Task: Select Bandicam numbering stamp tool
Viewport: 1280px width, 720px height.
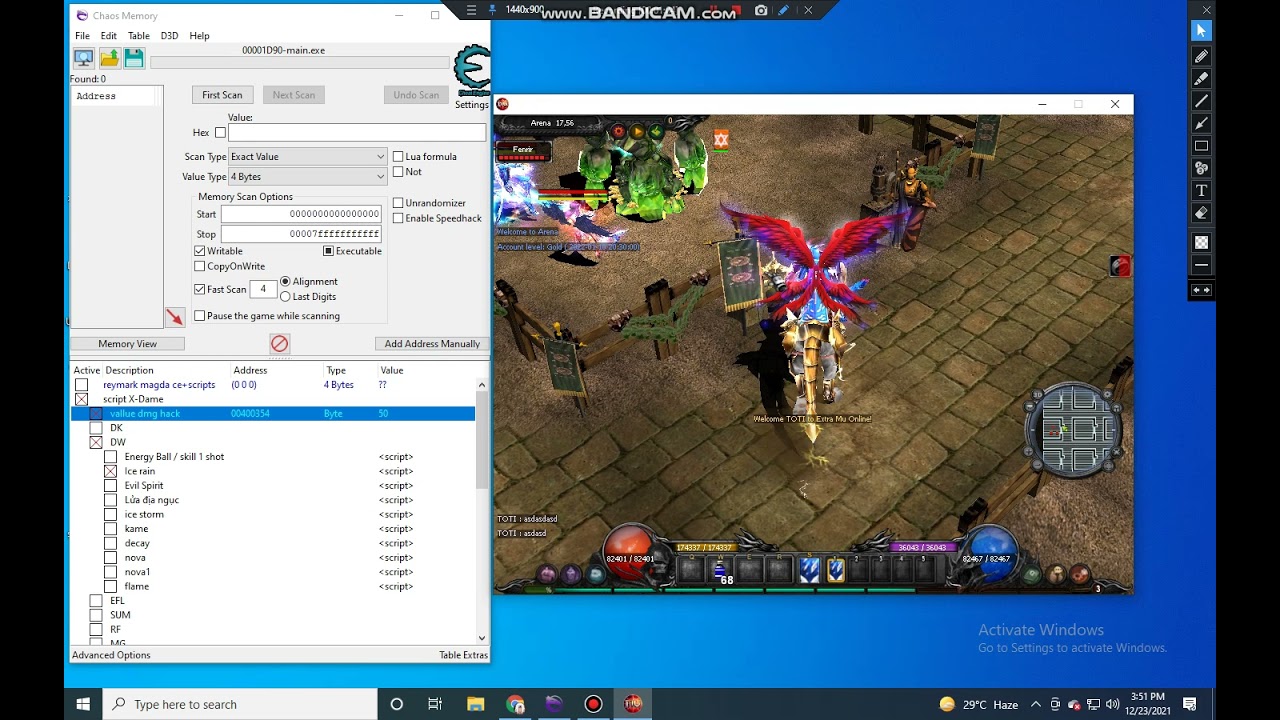Action: tap(1201, 168)
